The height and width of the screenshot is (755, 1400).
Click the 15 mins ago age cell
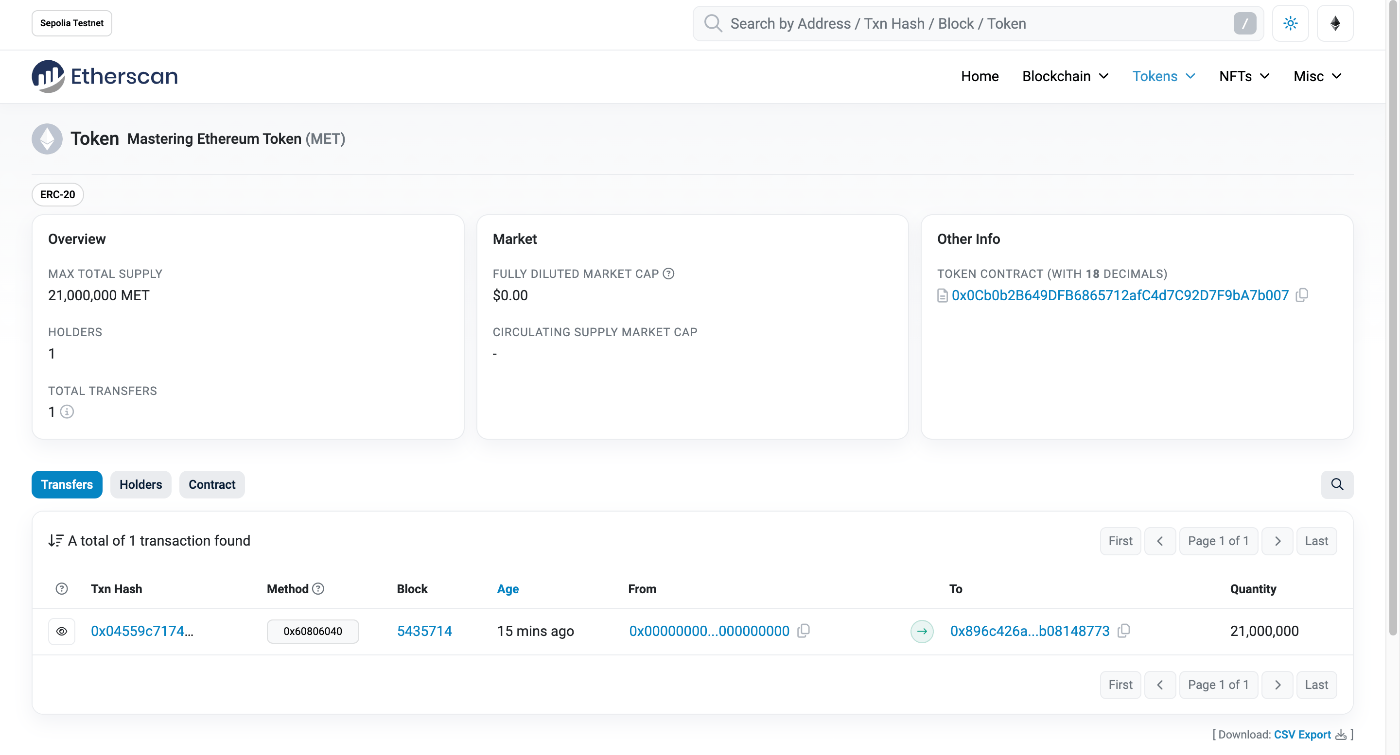[x=535, y=631]
